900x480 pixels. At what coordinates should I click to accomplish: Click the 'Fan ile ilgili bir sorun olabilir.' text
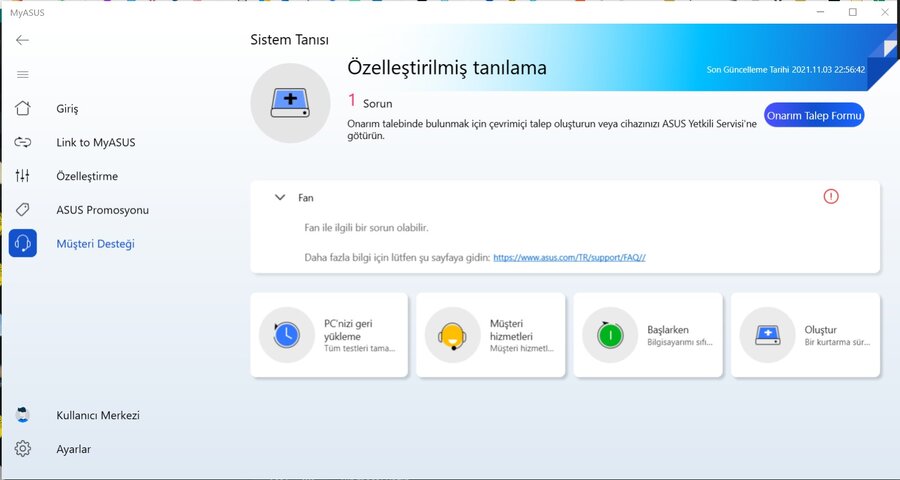tap(366, 228)
